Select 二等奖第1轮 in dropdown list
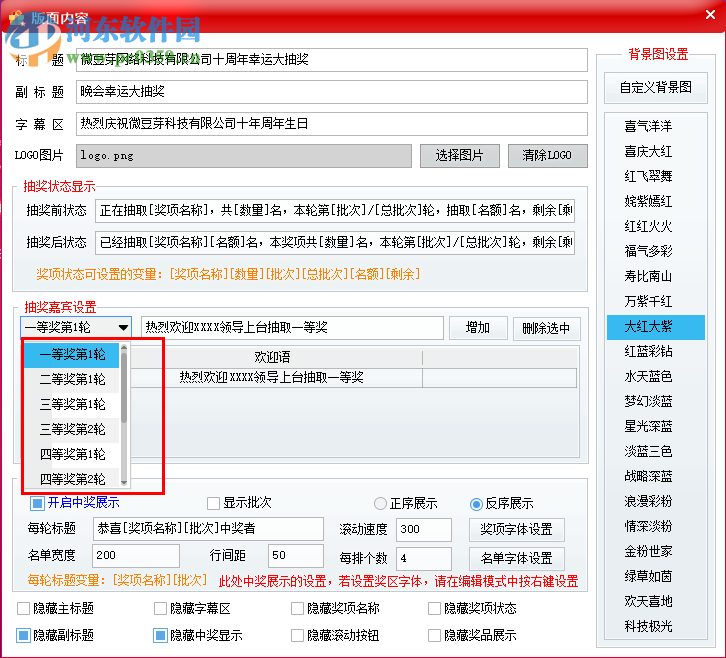Viewport: 726px width, 658px height. pos(72,380)
